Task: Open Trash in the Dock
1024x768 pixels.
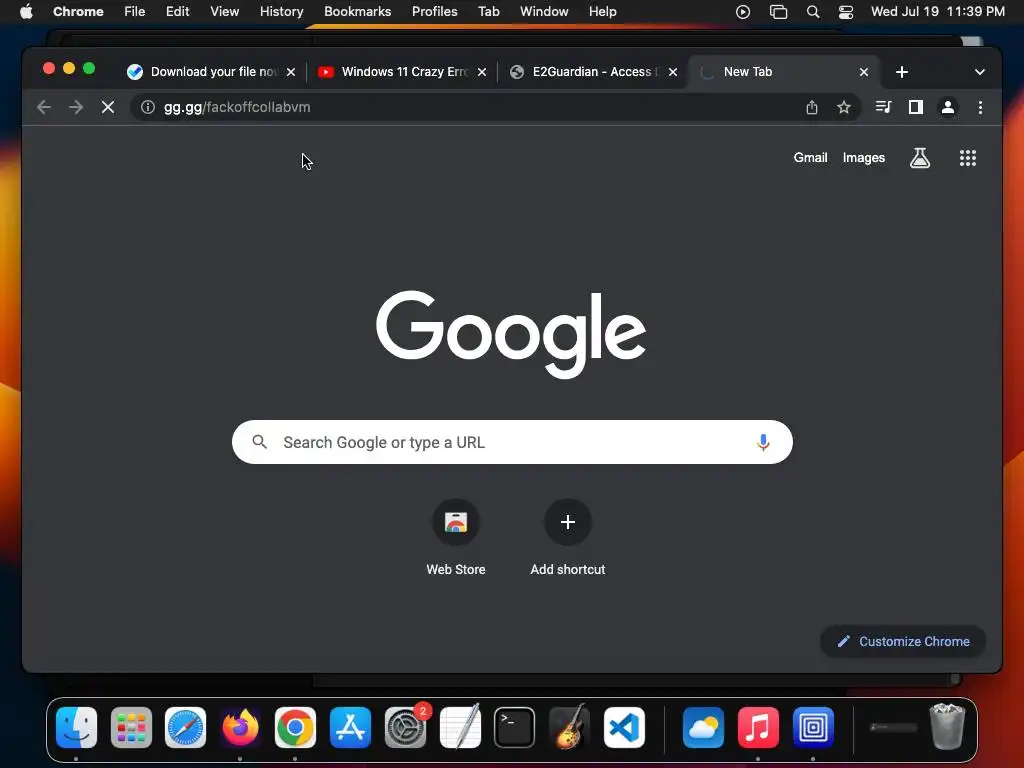Action: tap(947, 727)
